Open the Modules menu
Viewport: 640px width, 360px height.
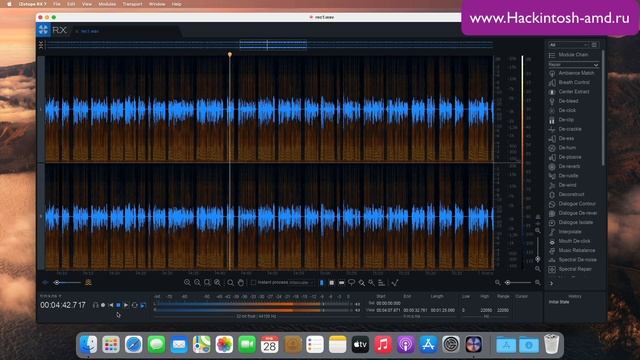(107, 4)
